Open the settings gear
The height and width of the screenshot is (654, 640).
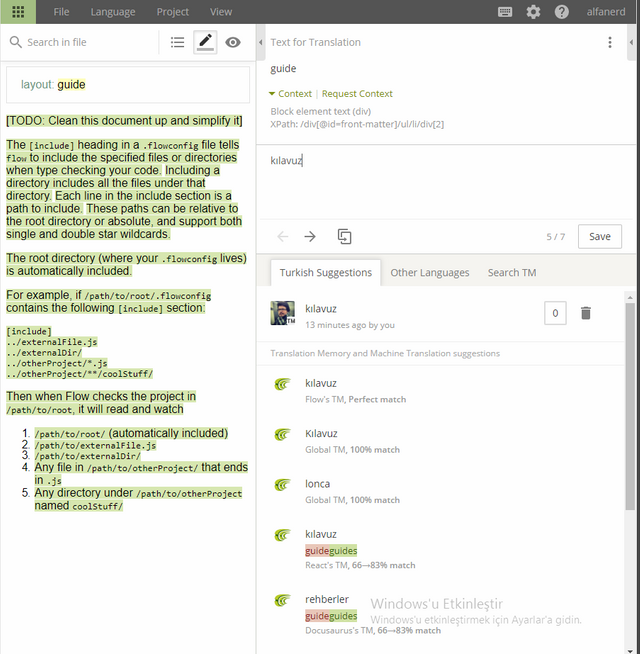click(x=533, y=12)
